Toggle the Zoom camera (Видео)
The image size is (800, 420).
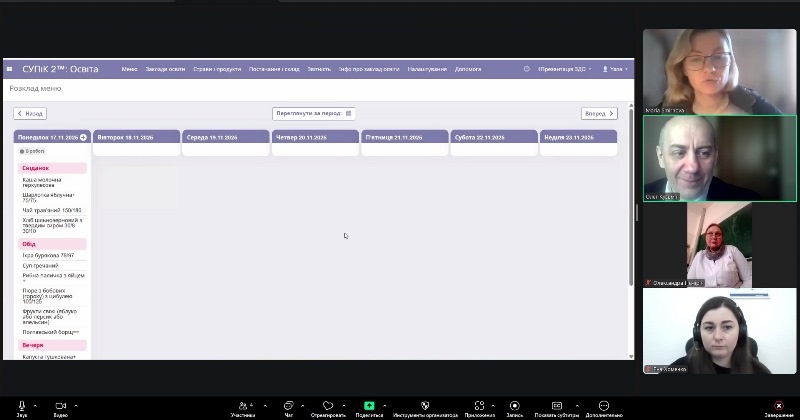point(61,408)
